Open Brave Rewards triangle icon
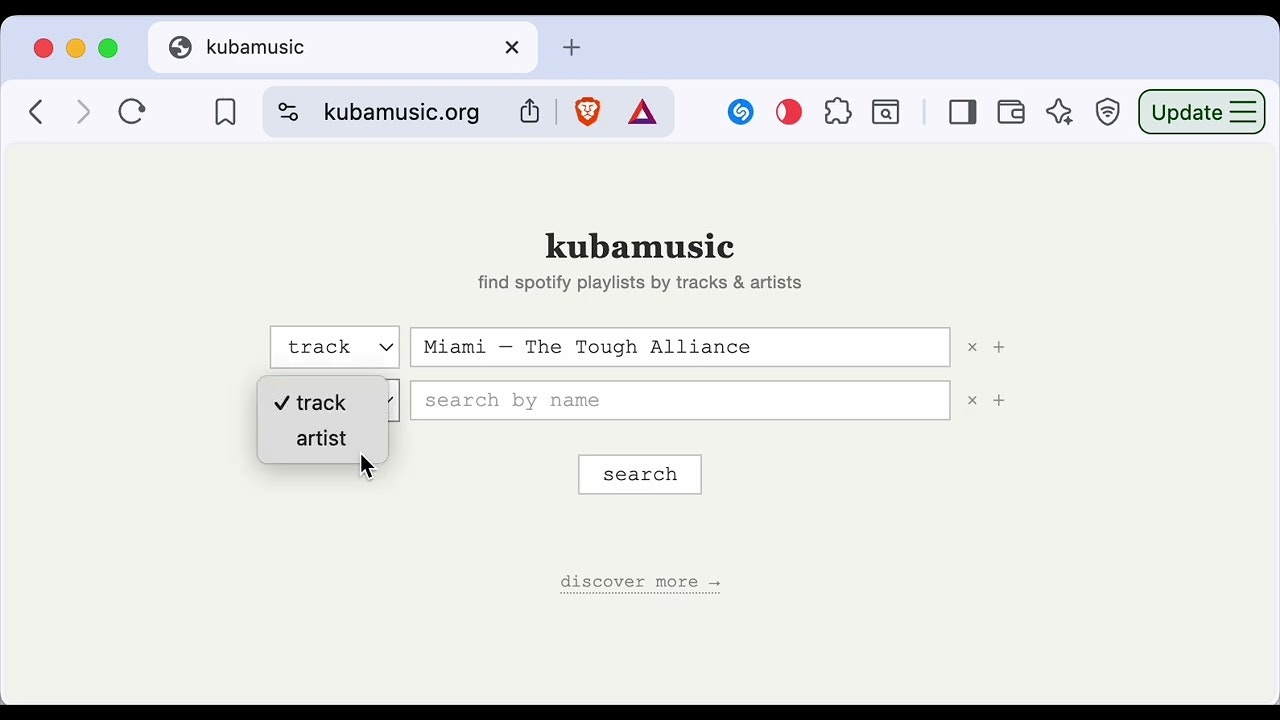Screen dimensions: 1280x720 point(642,112)
